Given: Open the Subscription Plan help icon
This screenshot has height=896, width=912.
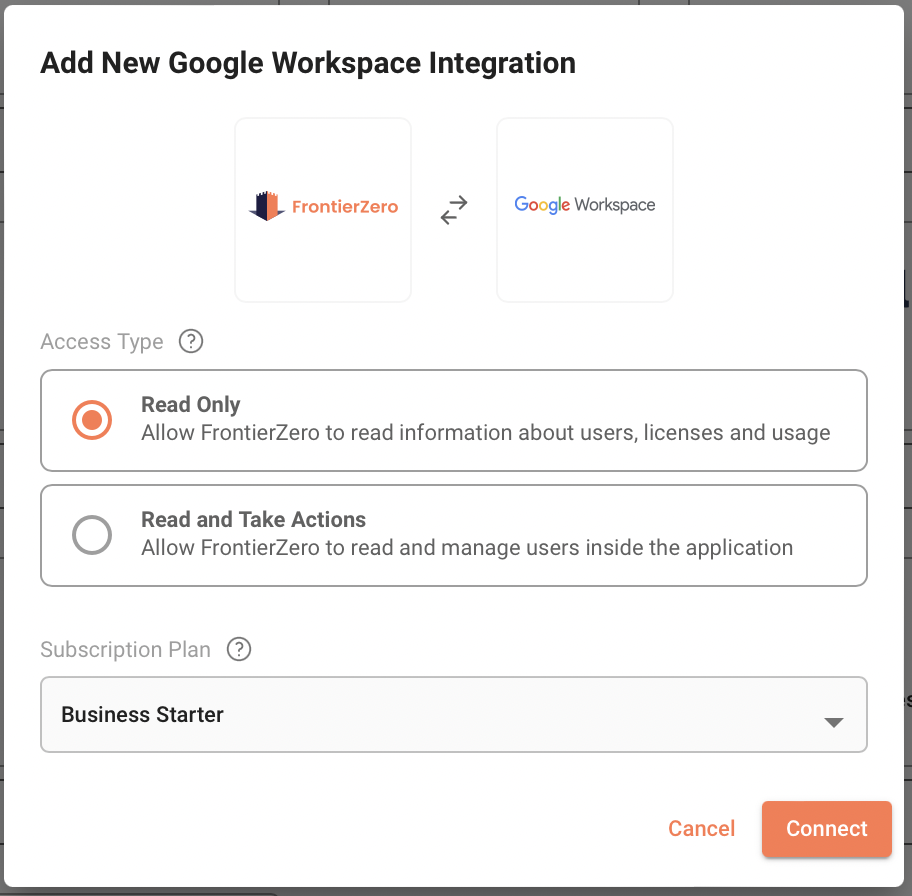Looking at the screenshot, I should pos(239,650).
